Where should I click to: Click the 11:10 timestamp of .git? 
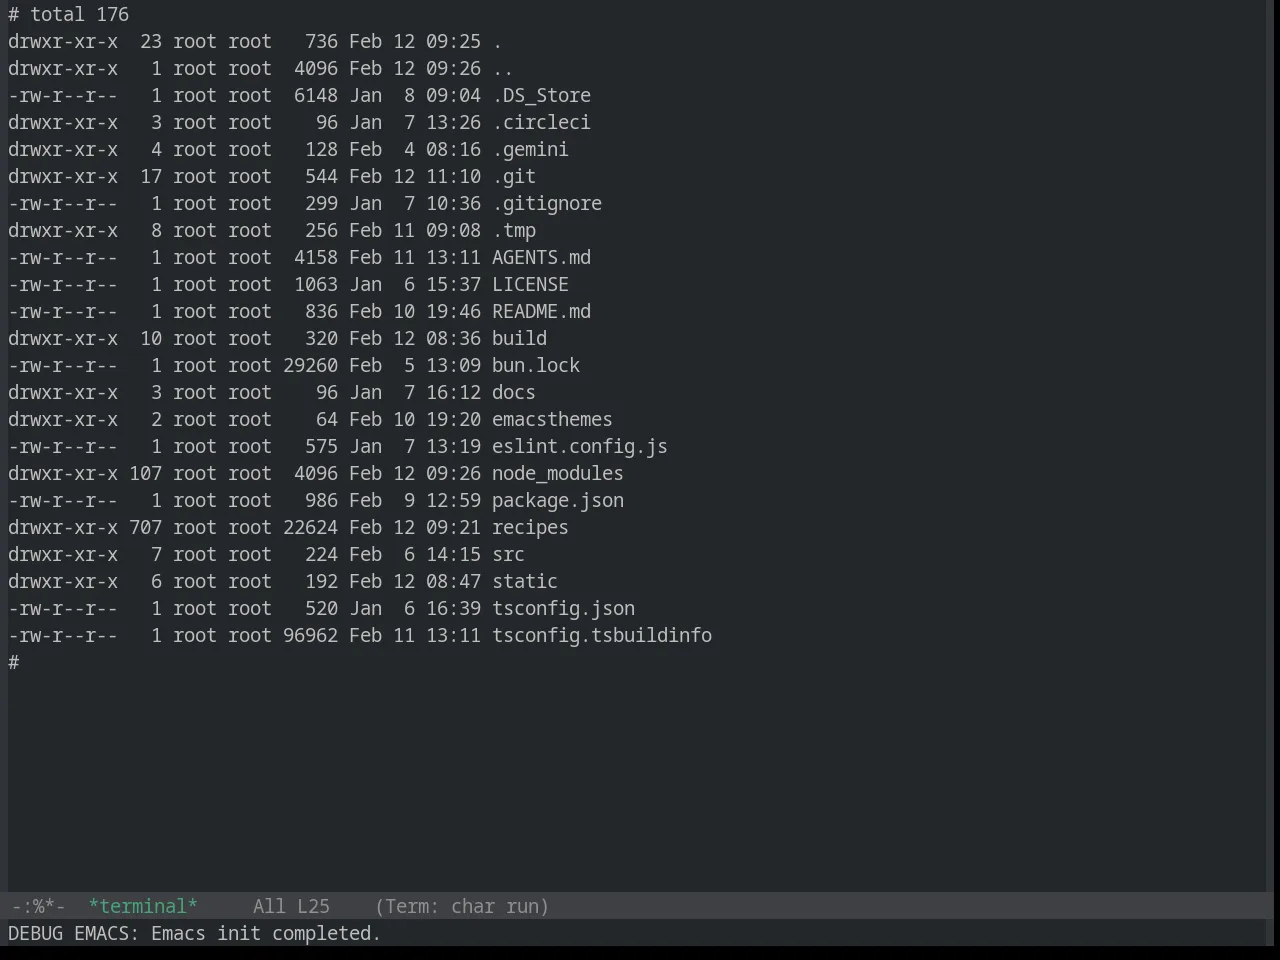click(x=453, y=176)
